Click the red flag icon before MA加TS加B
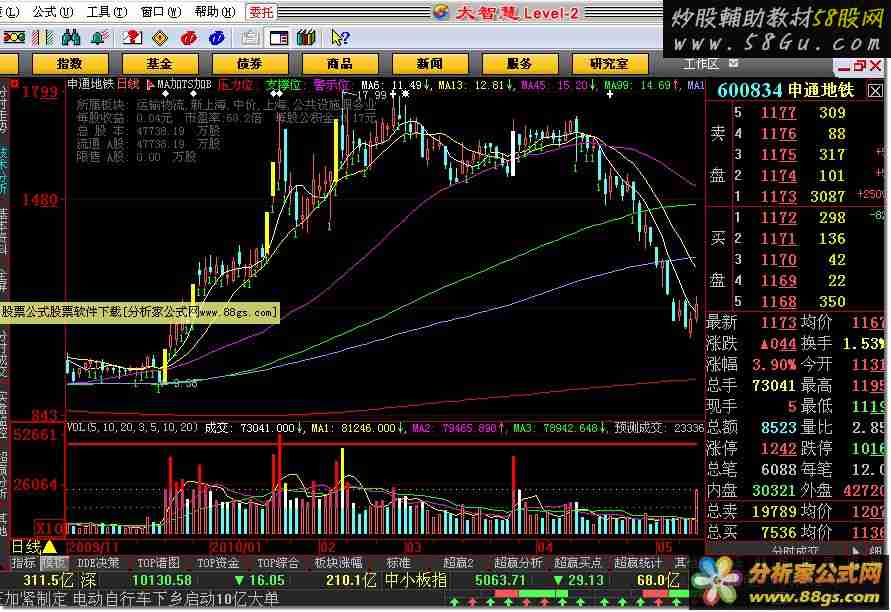 click(x=150, y=85)
